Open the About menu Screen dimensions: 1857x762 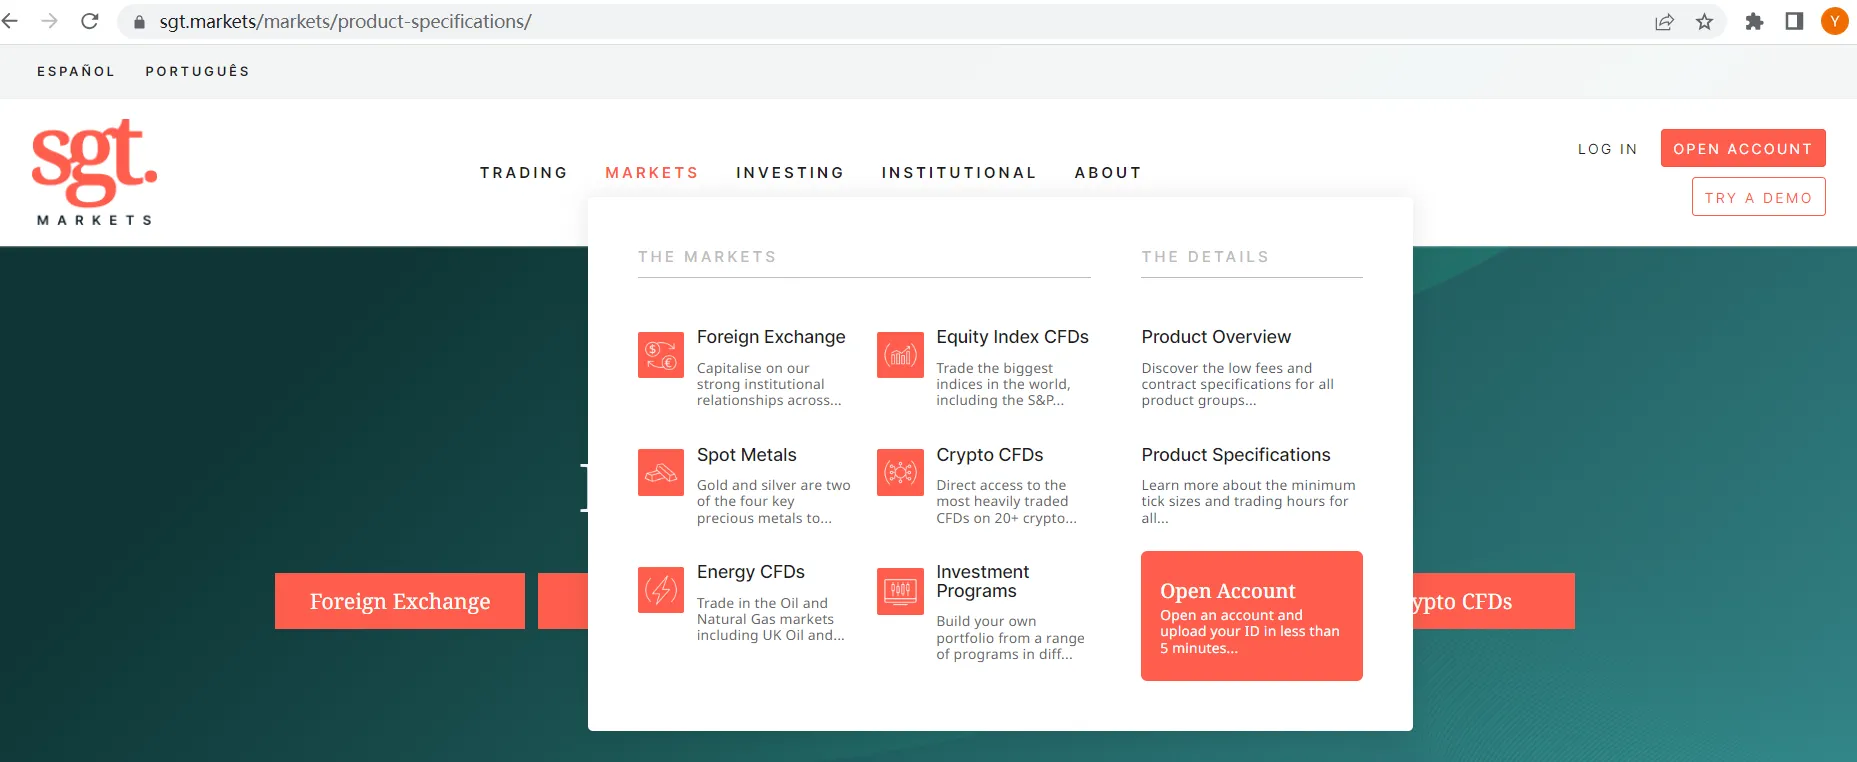[1108, 173]
